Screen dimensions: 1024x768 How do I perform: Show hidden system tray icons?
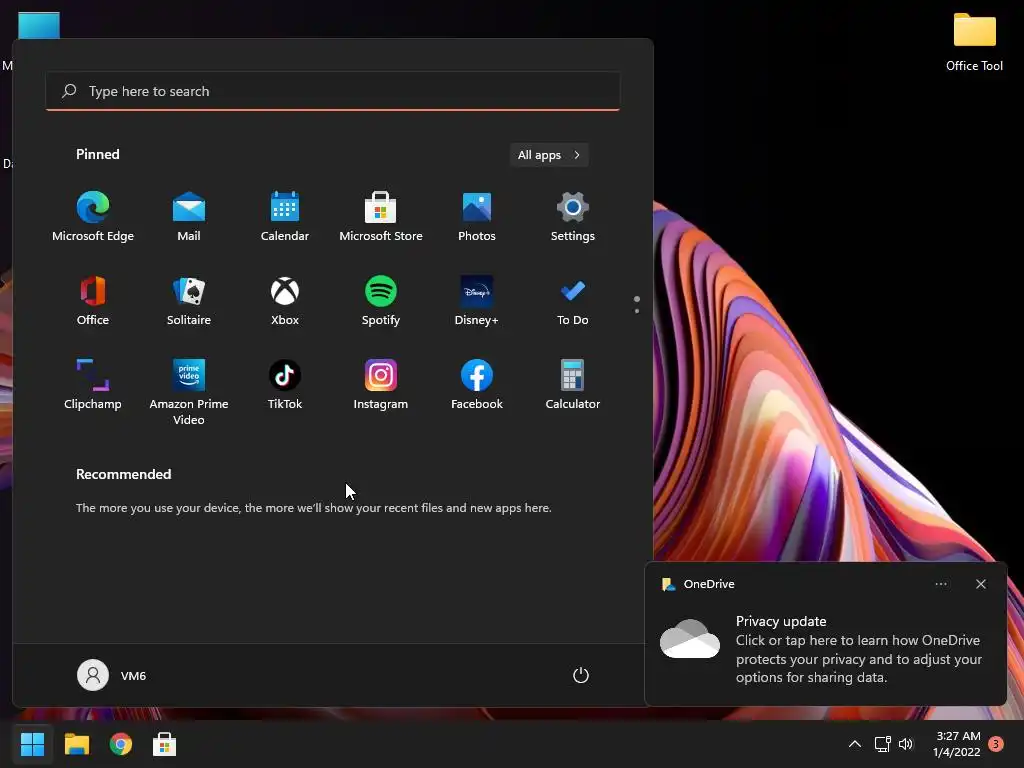pyautogui.click(x=854, y=744)
